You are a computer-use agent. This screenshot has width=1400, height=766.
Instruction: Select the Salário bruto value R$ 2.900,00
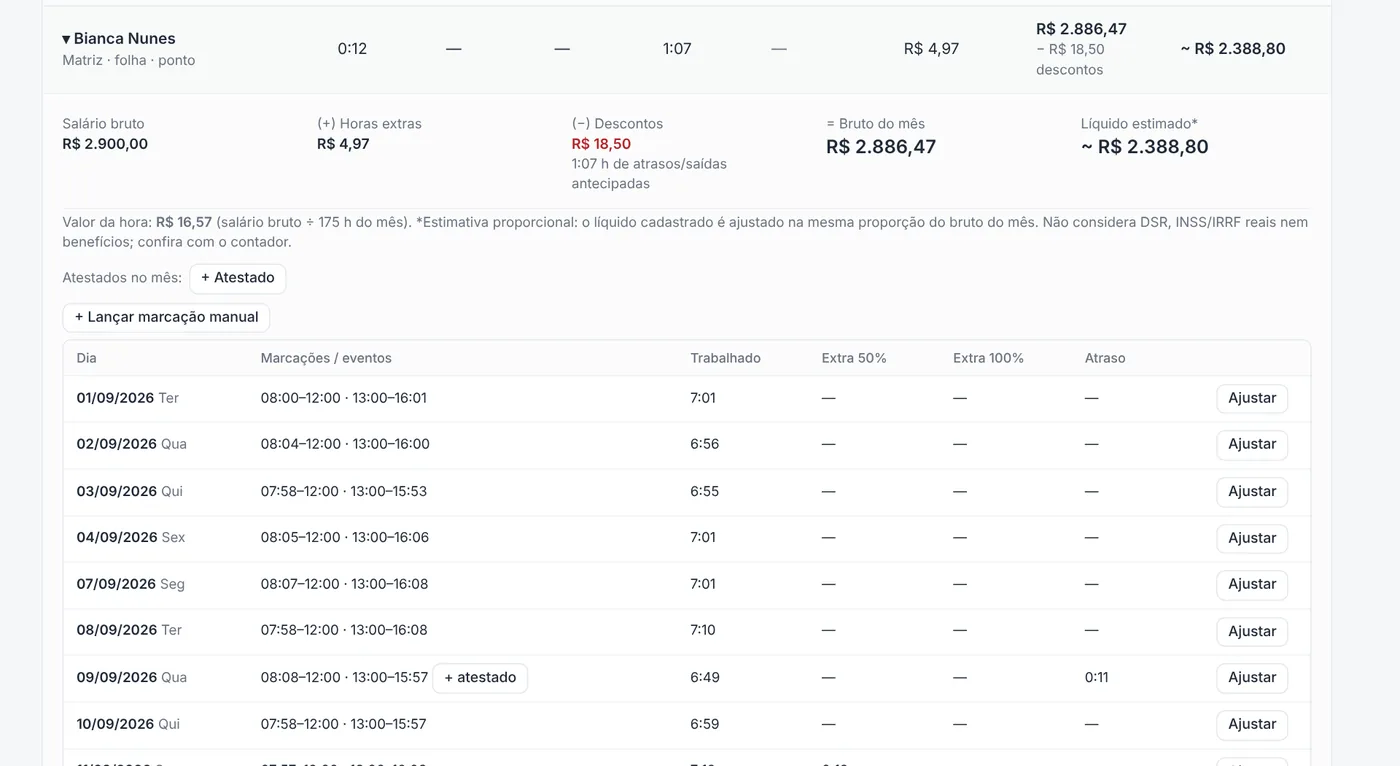click(x=105, y=144)
